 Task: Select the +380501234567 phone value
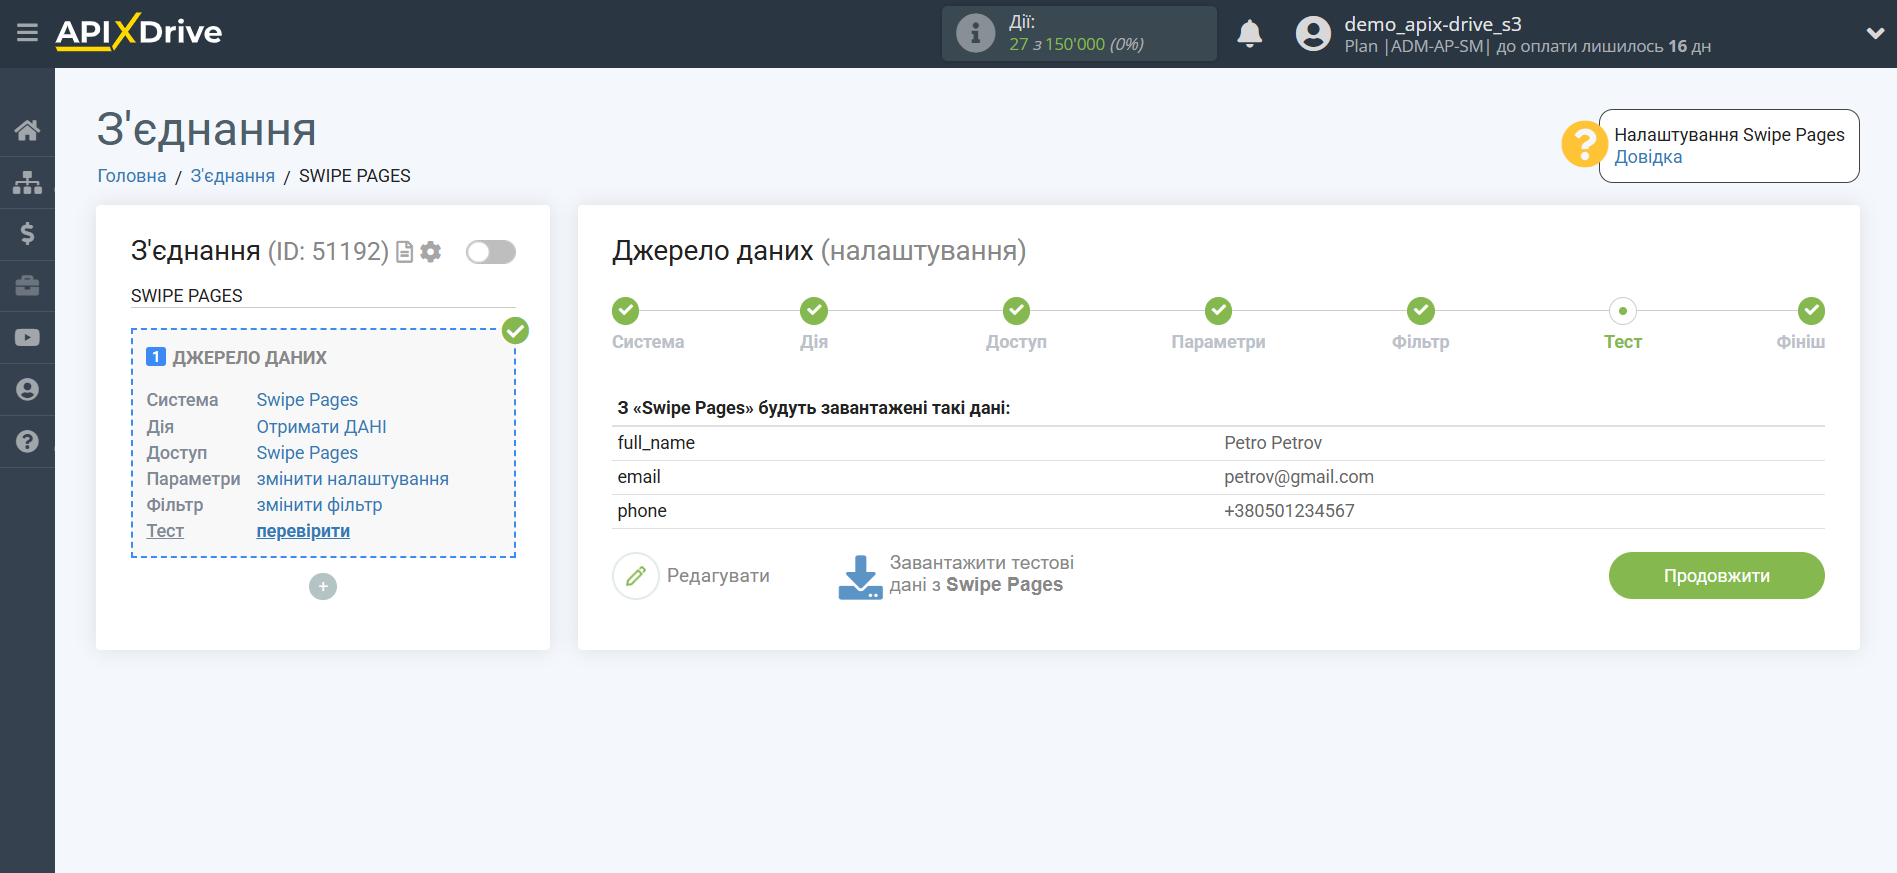tap(1289, 511)
